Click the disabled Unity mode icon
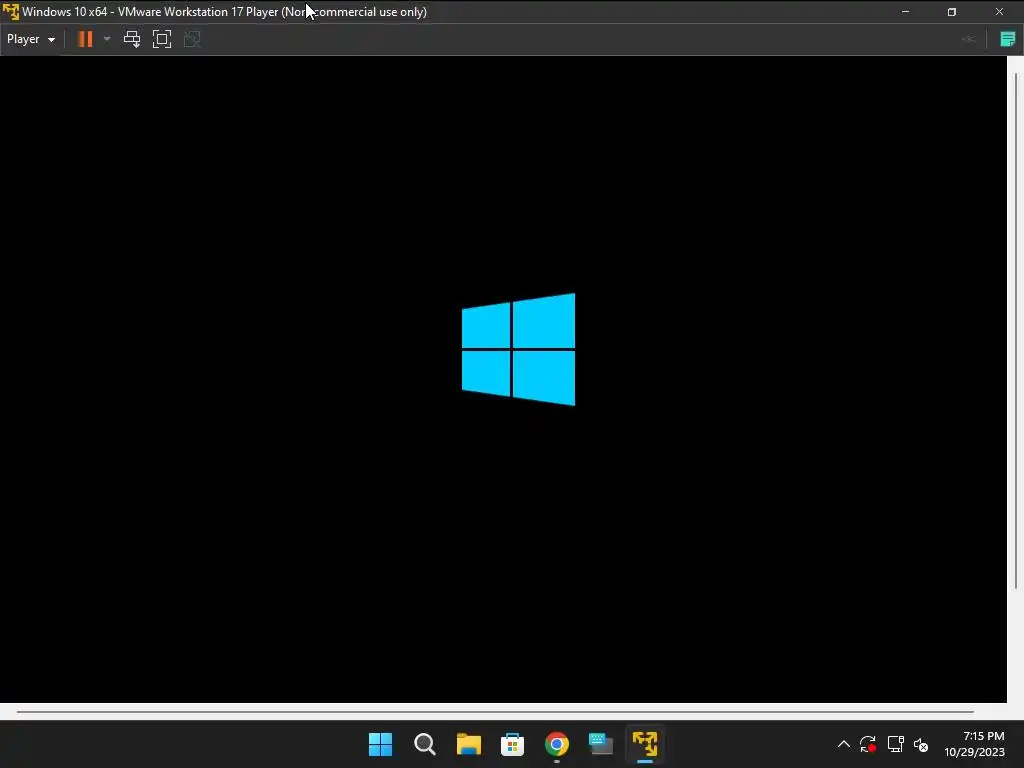The image size is (1024, 768). point(192,39)
